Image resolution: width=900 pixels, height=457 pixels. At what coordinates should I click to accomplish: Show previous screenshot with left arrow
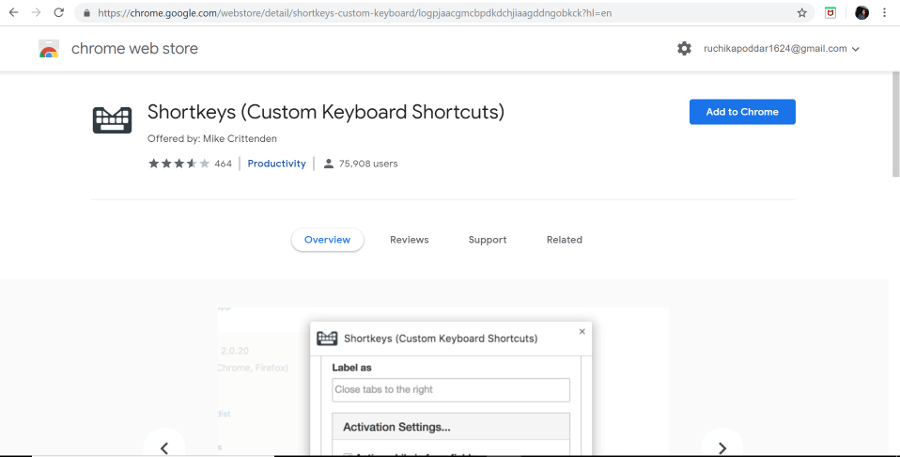(165, 445)
